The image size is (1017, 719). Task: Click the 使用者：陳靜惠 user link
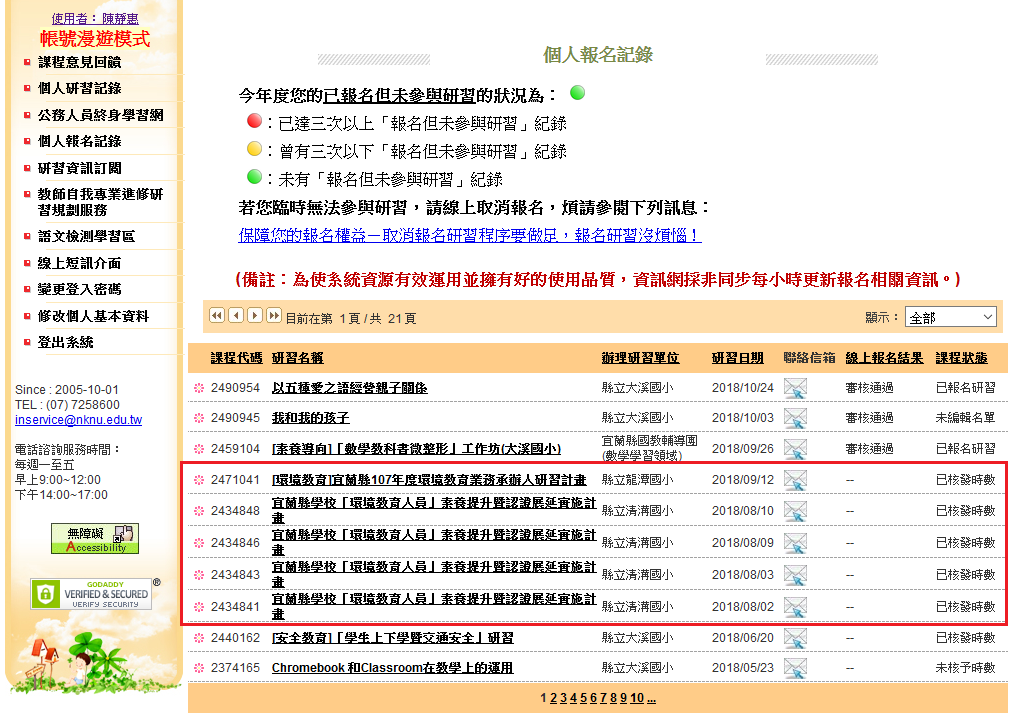(95, 19)
